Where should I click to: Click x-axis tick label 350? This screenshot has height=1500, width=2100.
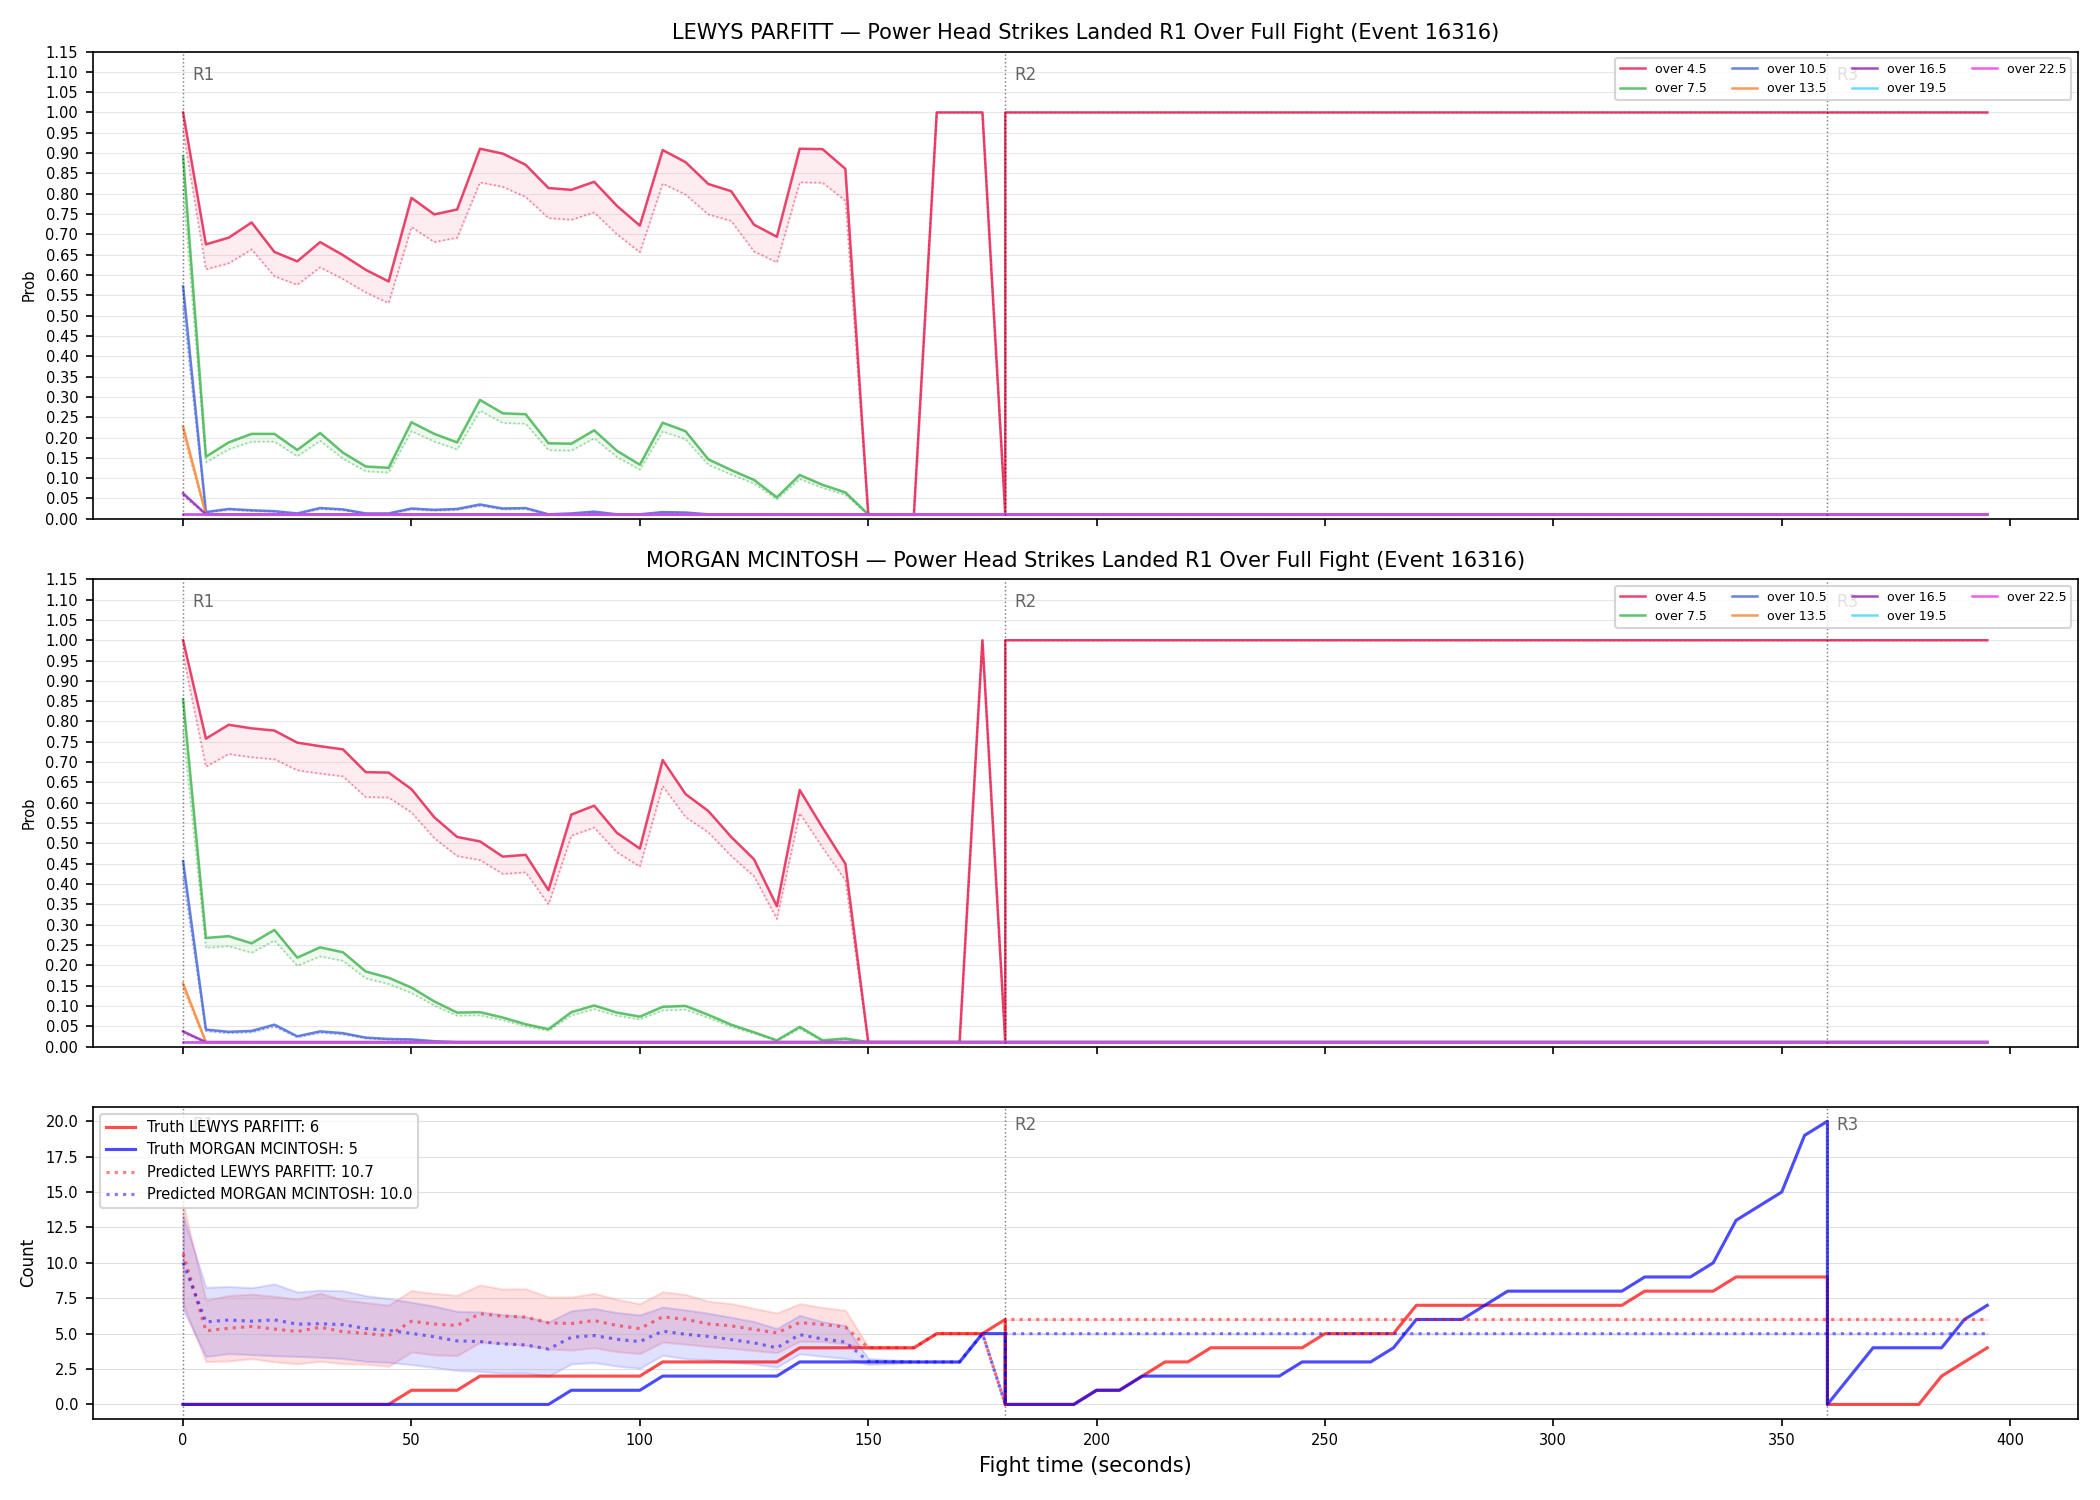[1781, 1440]
